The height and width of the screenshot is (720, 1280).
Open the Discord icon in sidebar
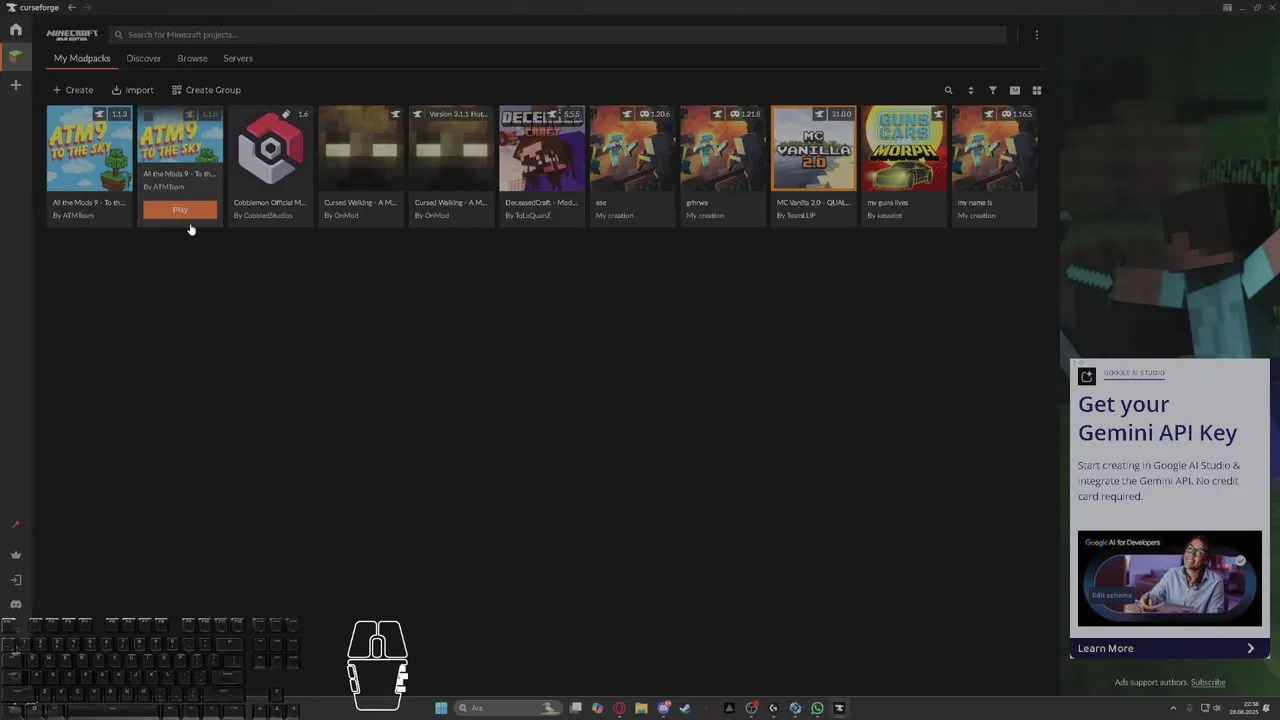(x=15, y=604)
